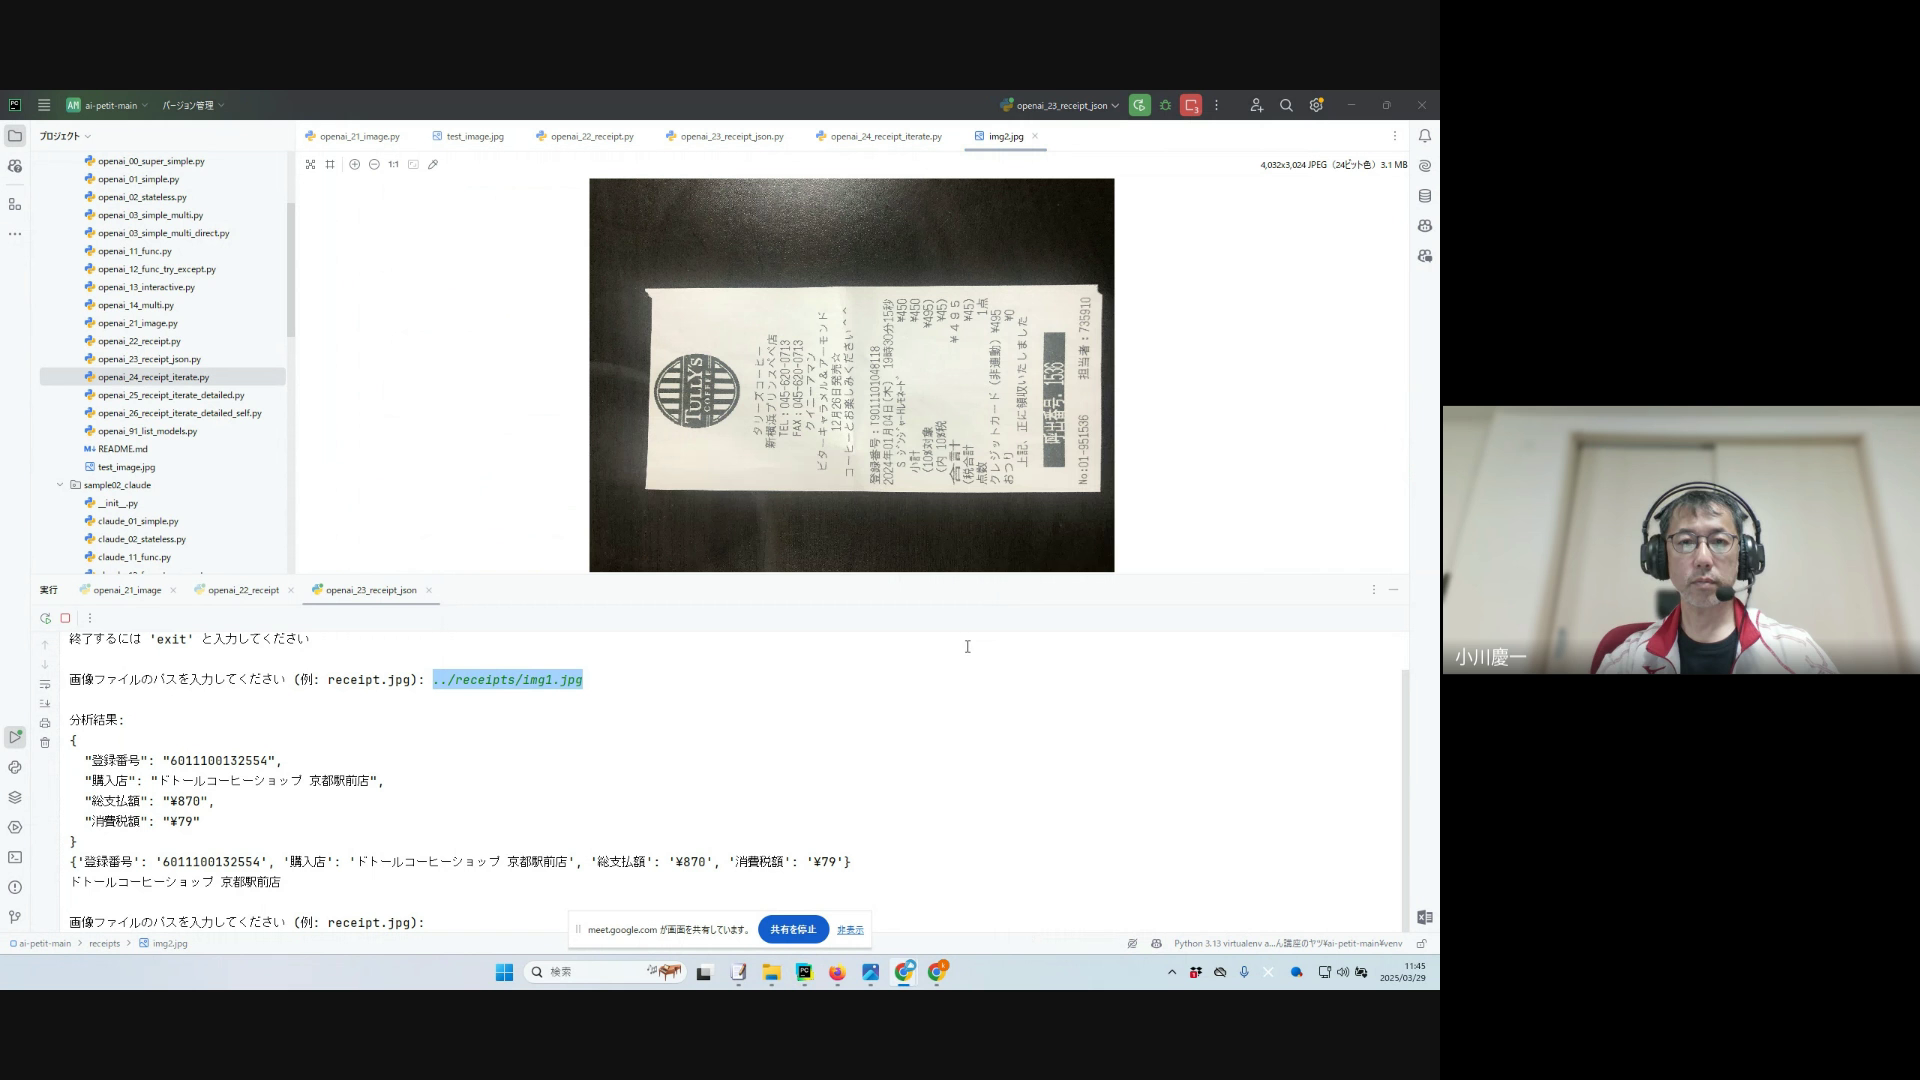The width and height of the screenshot is (1920, 1080).
Task: Clear console output with the trash icon
Action: point(45,743)
